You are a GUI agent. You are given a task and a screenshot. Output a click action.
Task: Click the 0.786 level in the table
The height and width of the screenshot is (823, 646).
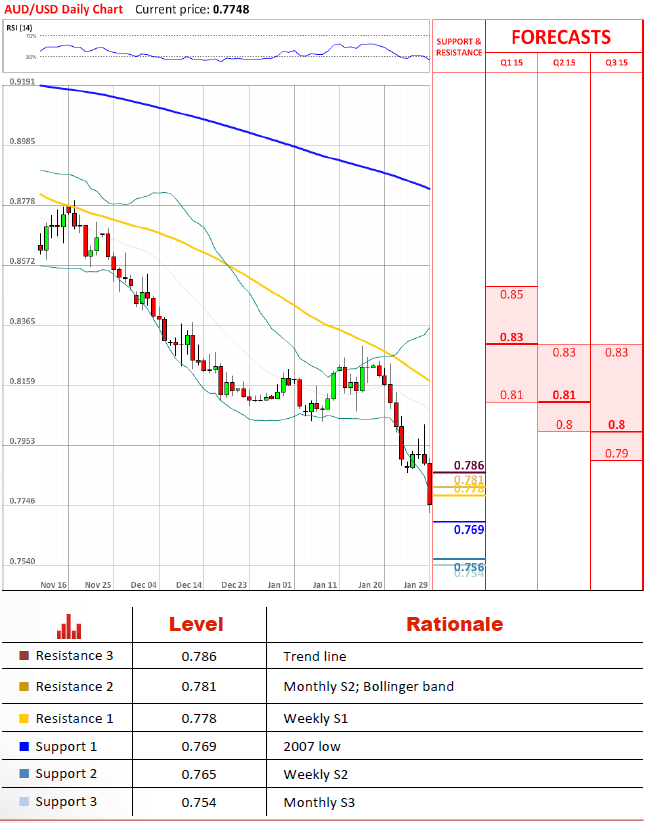199,656
